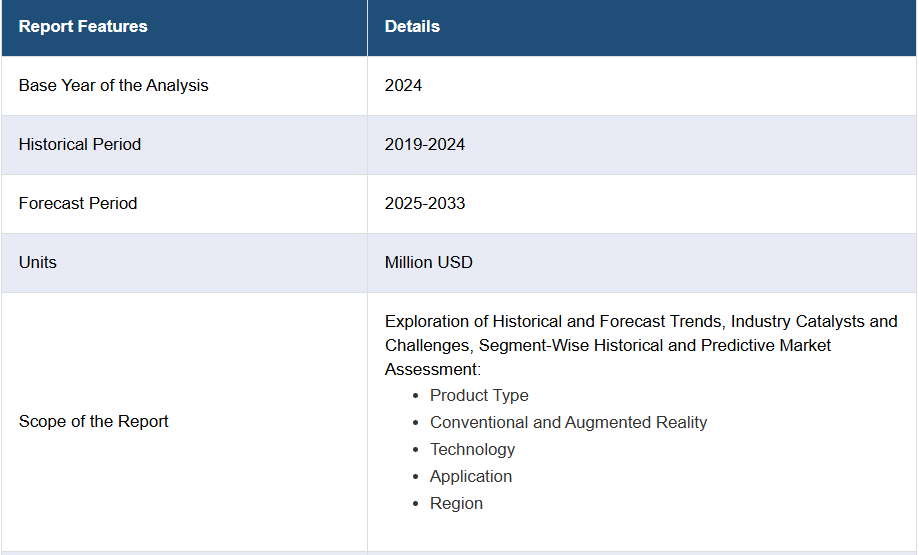919x555 pixels.
Task: Click the Details column header
Action: point(412,26)
